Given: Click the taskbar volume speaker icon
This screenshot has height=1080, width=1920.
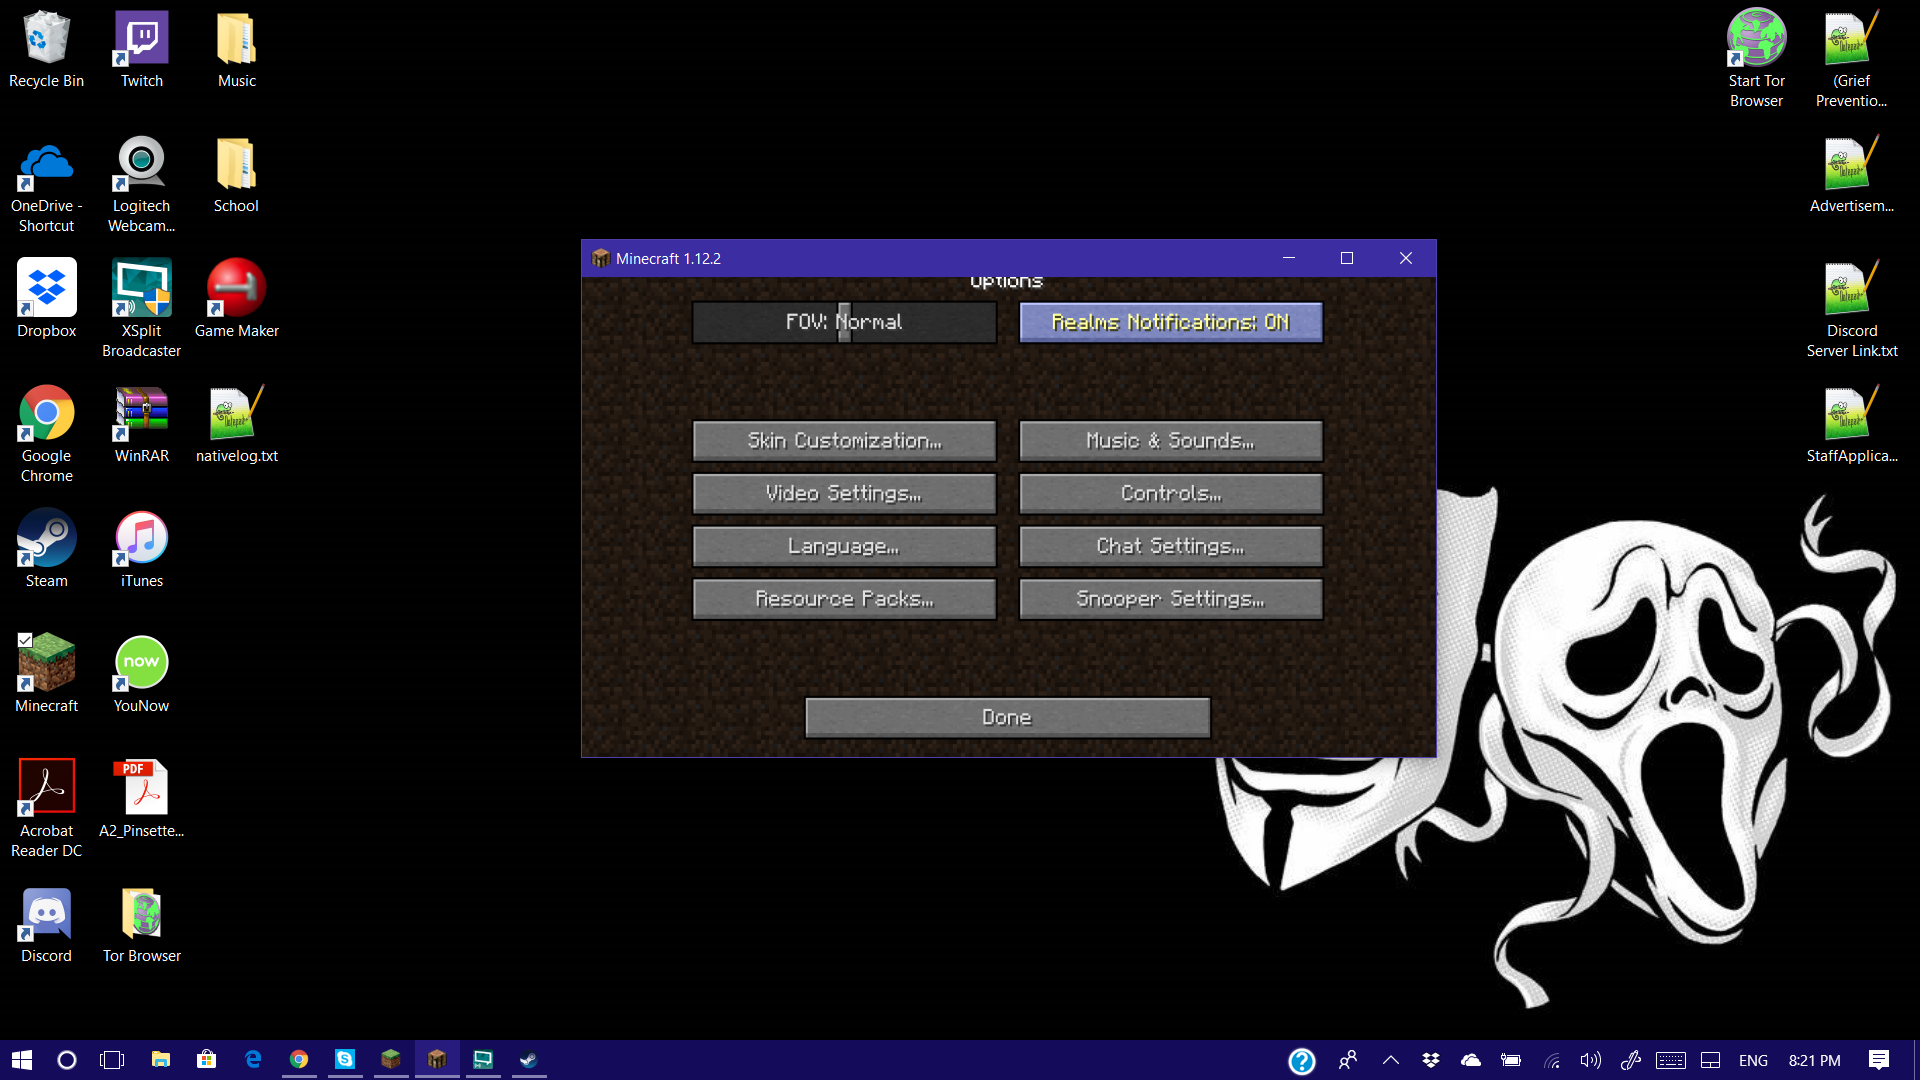Looking at the screenshot, I should 1590,1060.
